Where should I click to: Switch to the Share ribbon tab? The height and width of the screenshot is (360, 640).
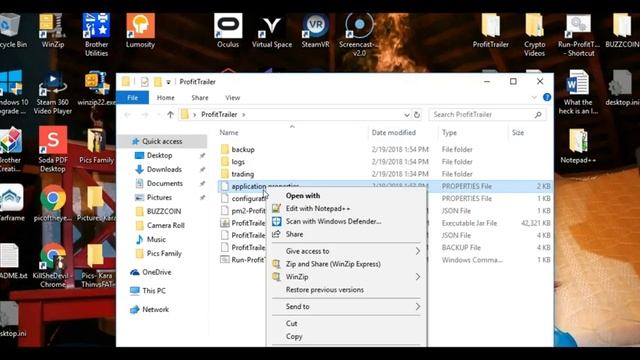point(200,98)
